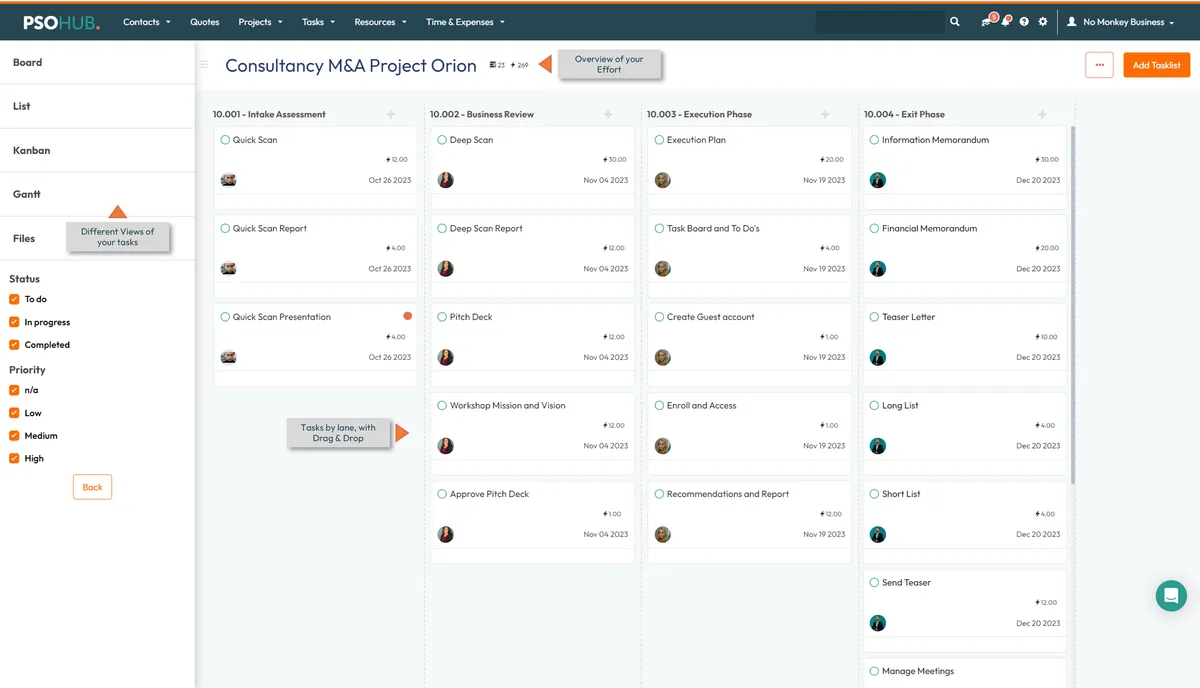Expand the Tasks dropdown menu
The height and width of the screenshot is (688, 1200).
[318, 21]
